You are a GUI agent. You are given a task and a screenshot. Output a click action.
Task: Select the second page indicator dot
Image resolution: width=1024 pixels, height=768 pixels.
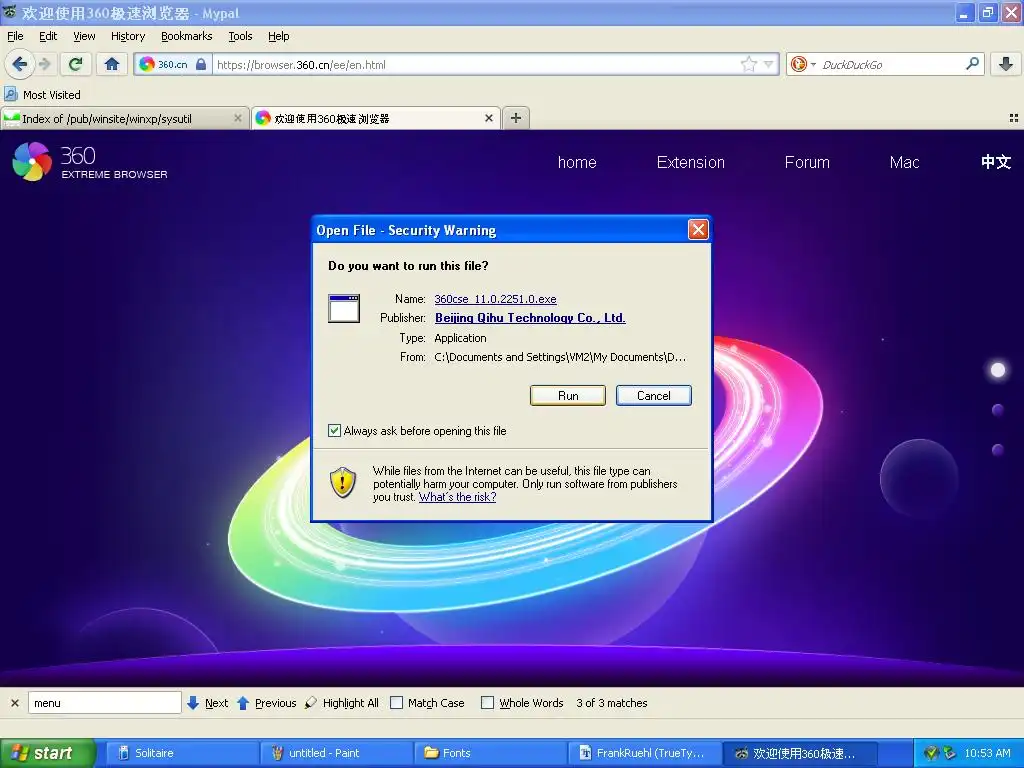(998, 410)
